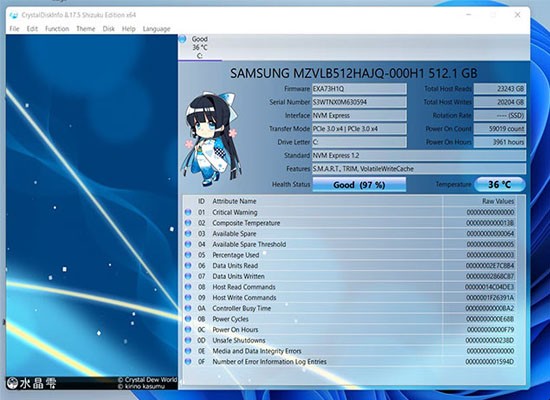This screenshot has height=400, width=550.
Task: Click the Power On Hours value 3961 hours
Action: (500, 142)
